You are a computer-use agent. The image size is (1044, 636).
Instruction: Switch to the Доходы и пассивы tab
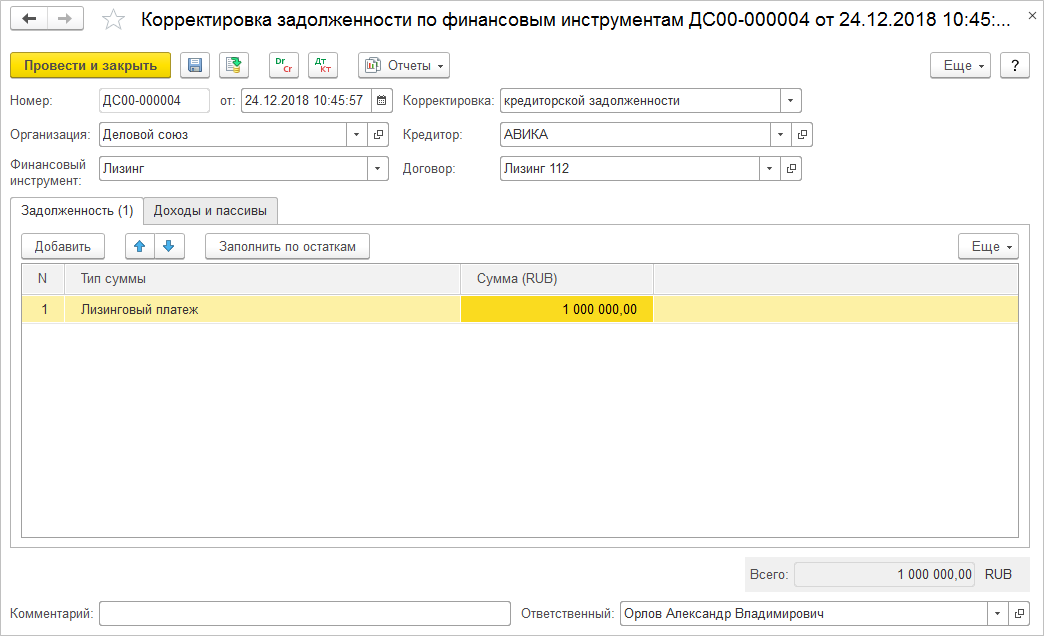210,210
